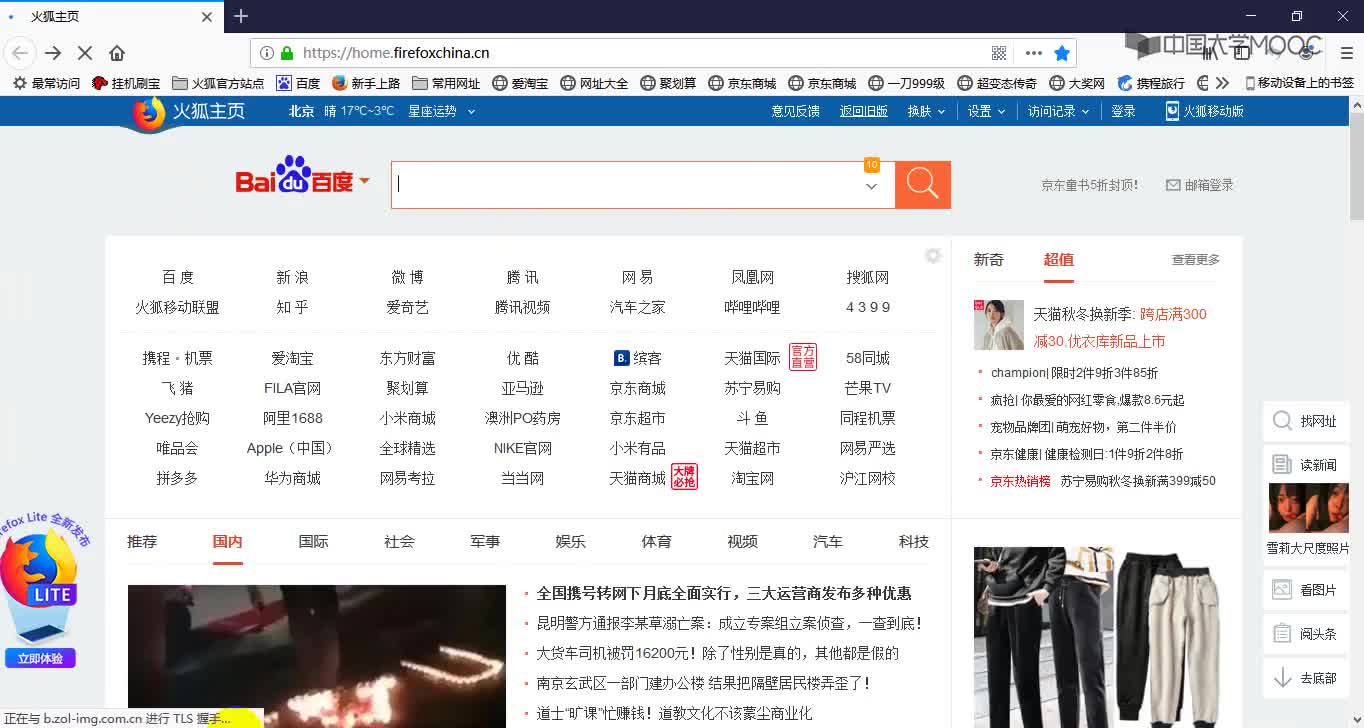
Task: Switch to the 超值 tab
Action: [x=1058, y=259]
